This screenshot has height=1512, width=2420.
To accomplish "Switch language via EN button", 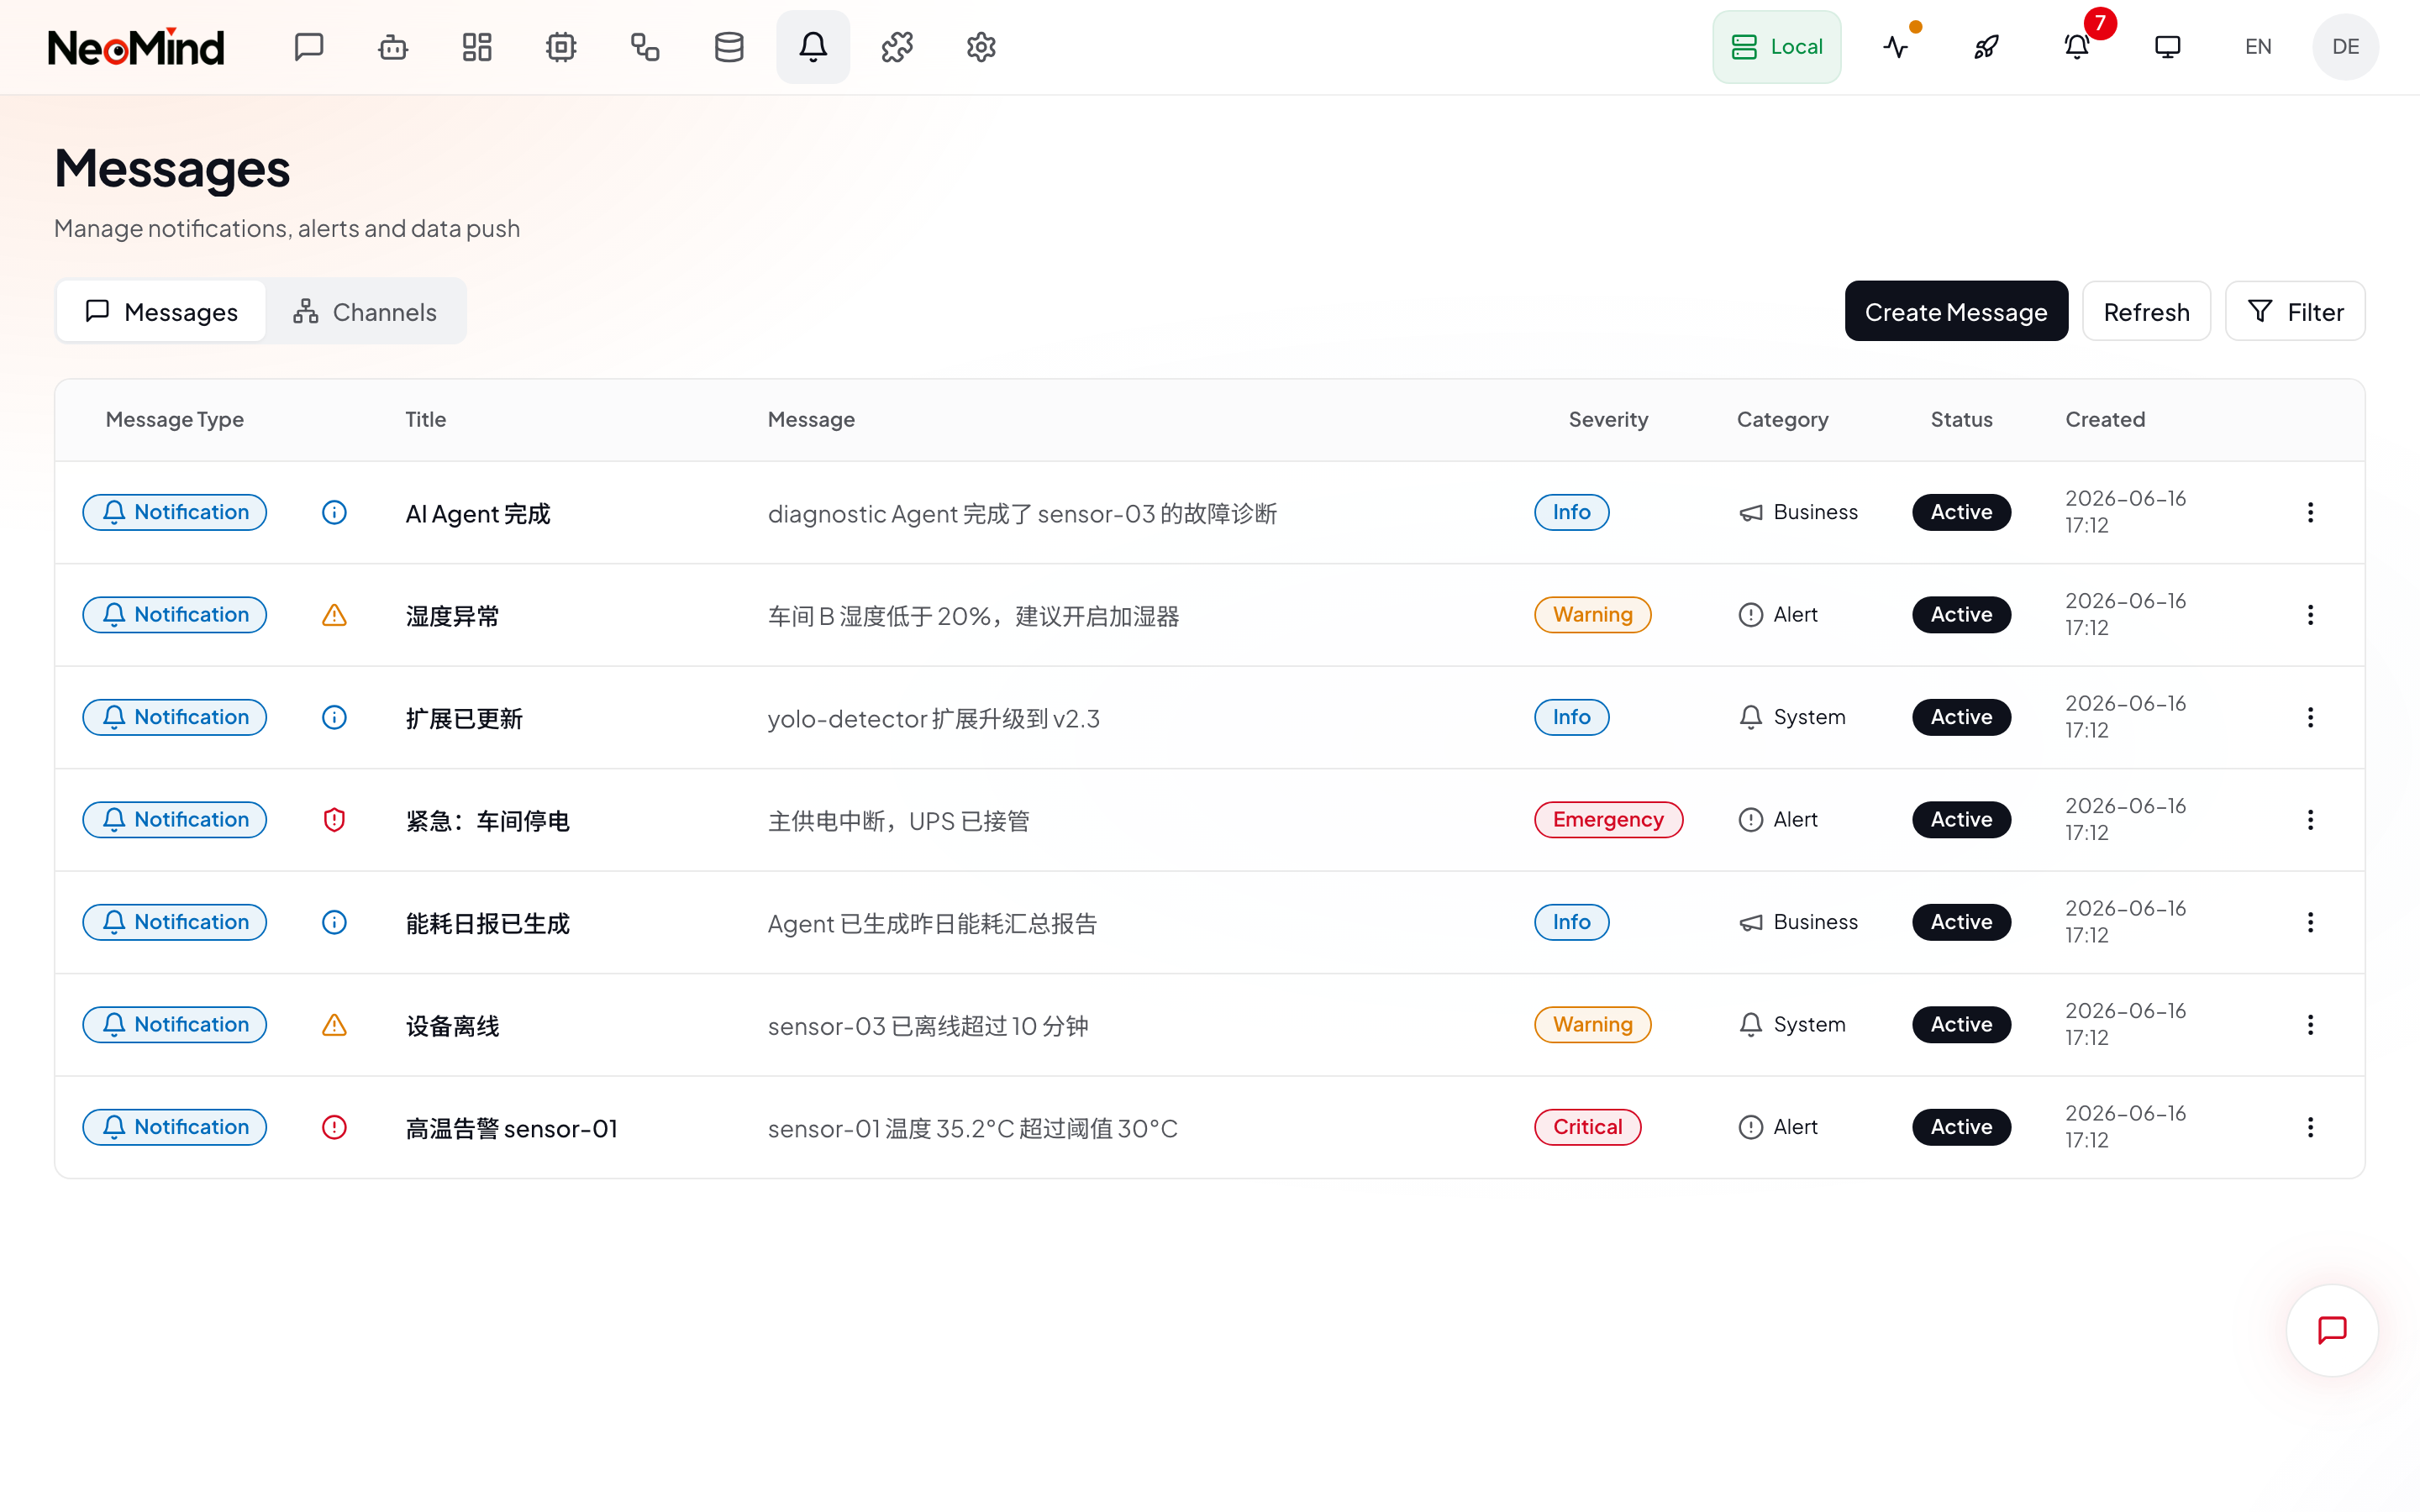I will (2258, 47).
